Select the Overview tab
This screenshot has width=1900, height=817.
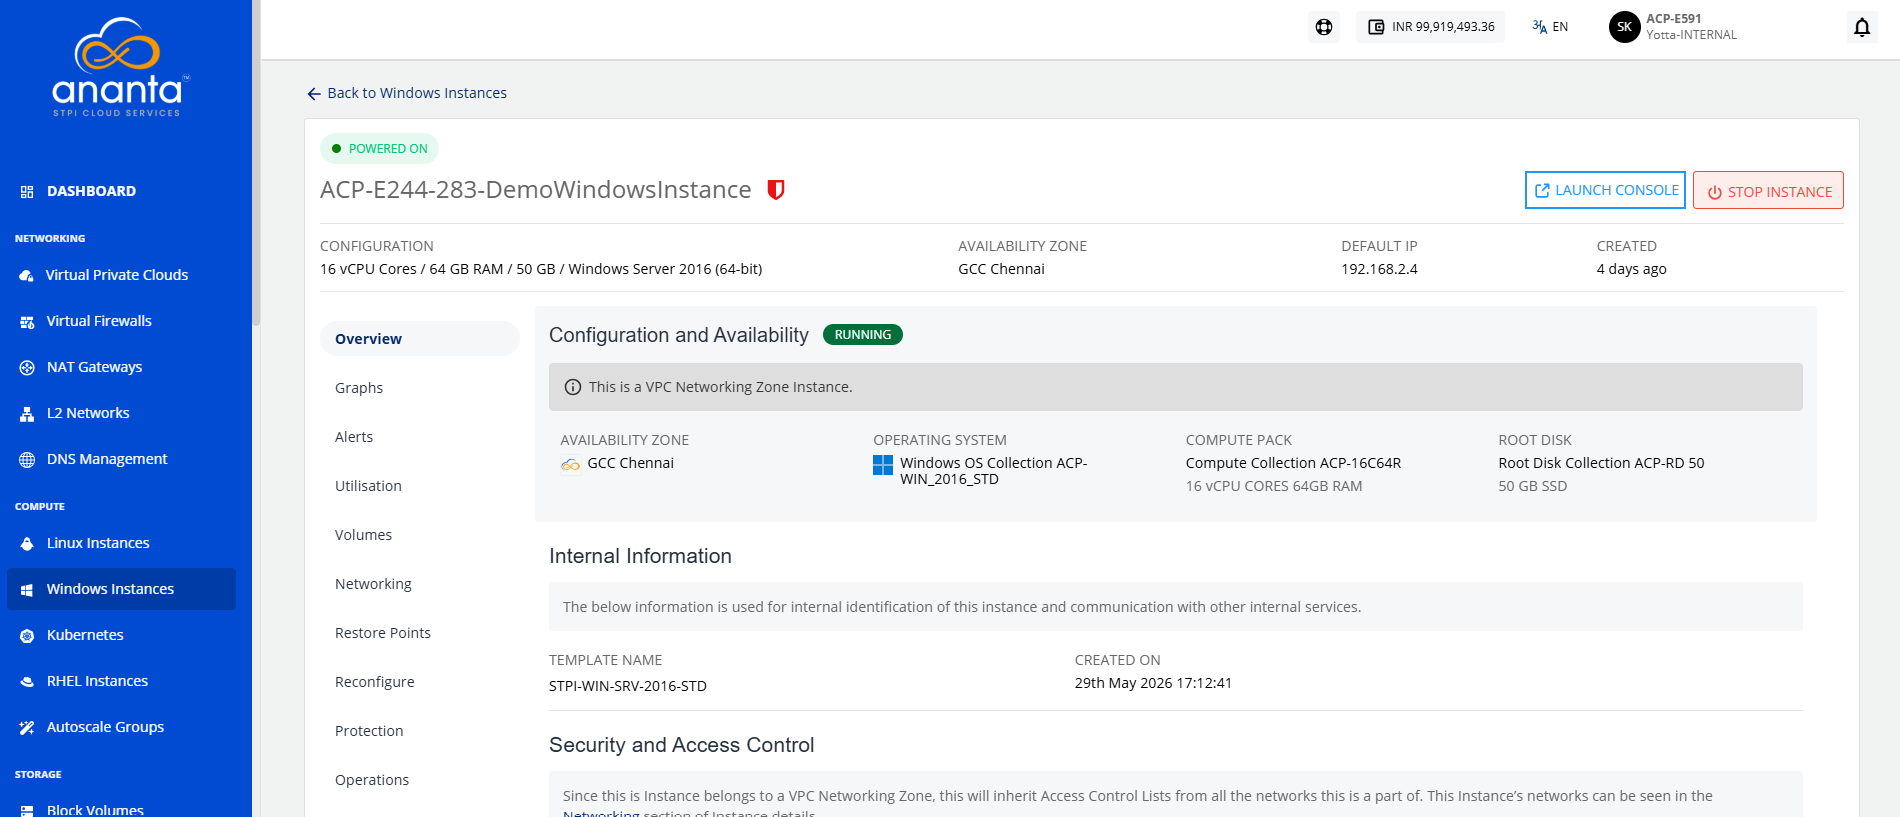click(420, 338)
